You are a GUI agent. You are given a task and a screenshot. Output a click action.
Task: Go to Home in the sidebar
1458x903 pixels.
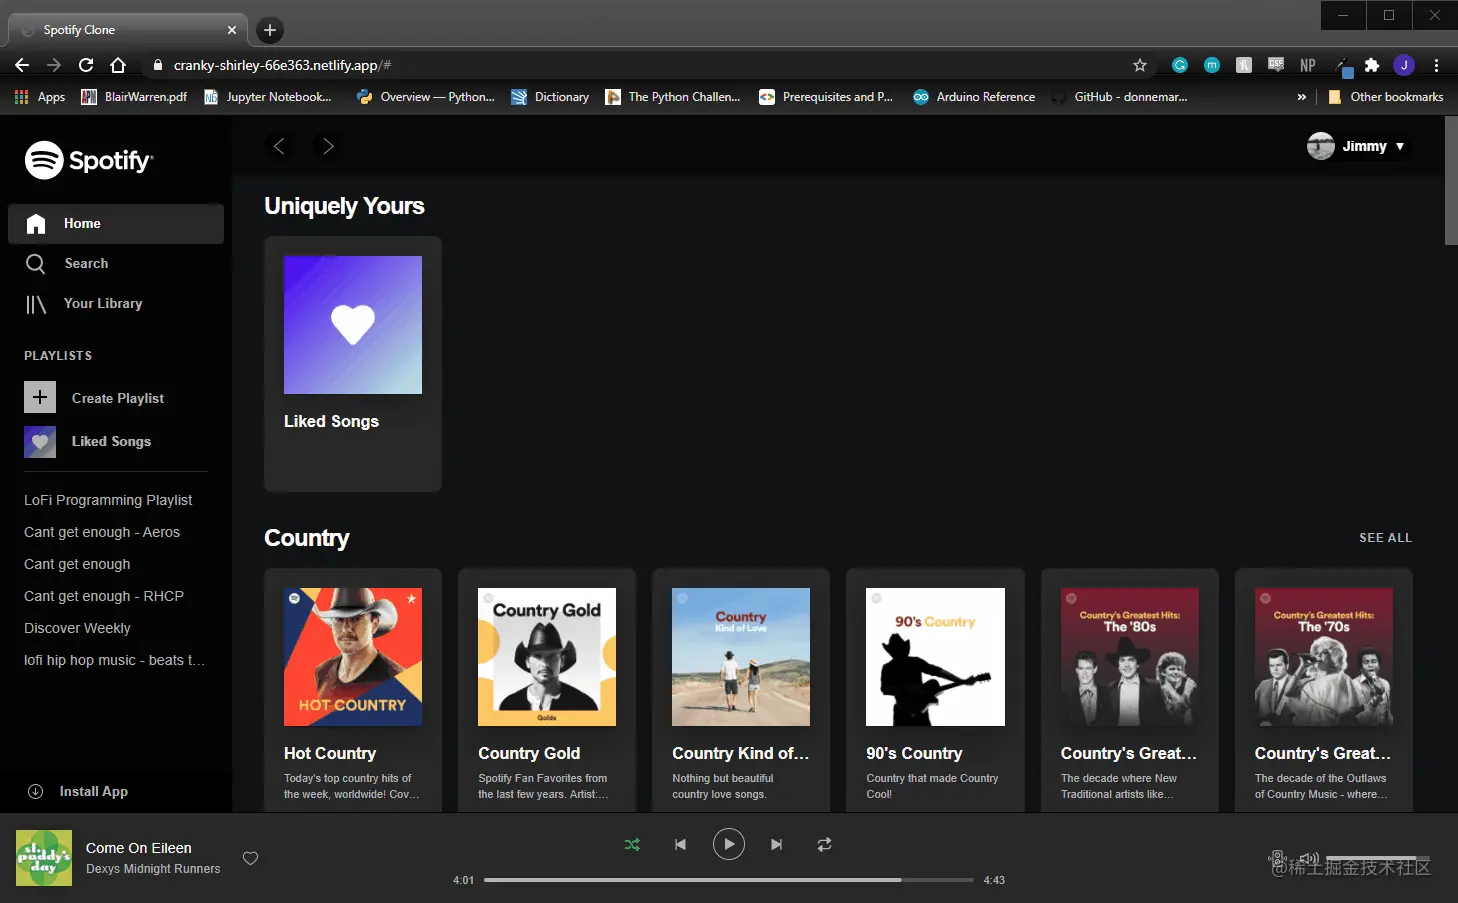point(116,224)
